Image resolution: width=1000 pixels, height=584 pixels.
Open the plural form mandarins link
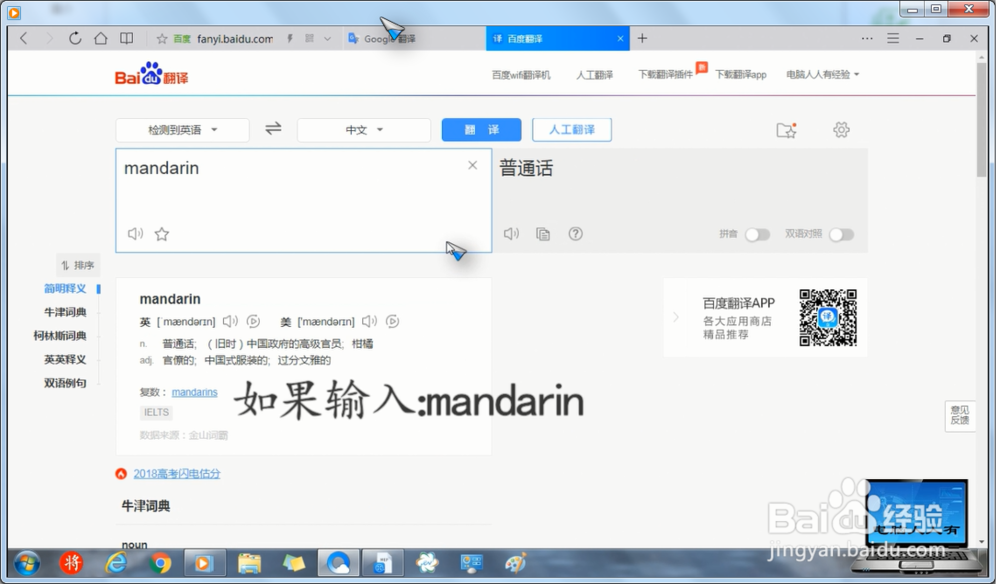(x=195, y=391)
